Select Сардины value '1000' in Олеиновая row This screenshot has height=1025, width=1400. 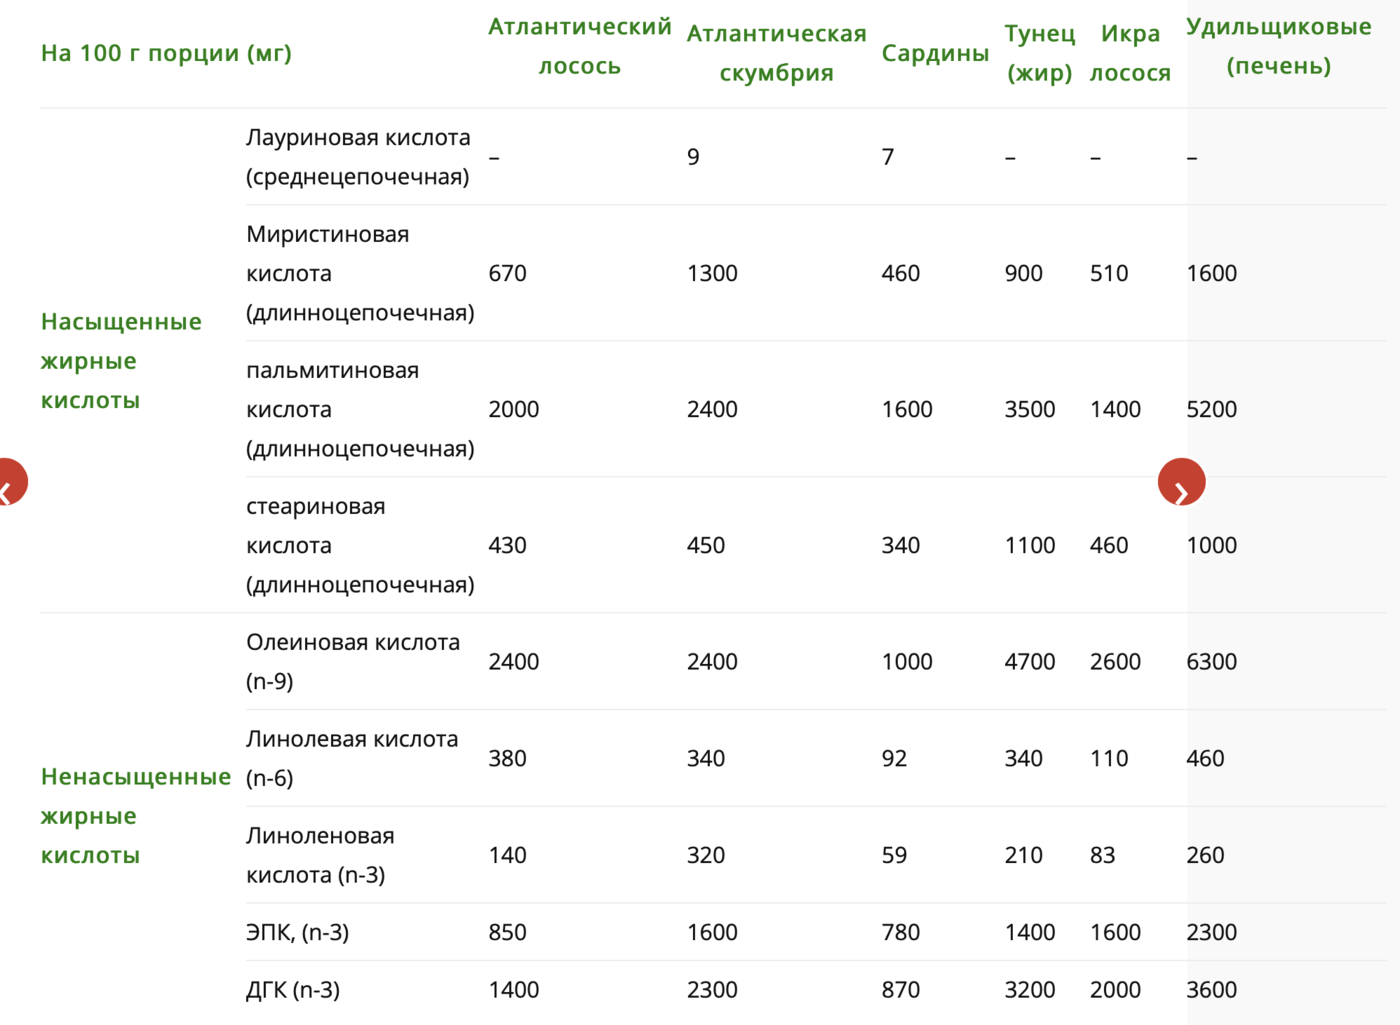click(907, 662)
